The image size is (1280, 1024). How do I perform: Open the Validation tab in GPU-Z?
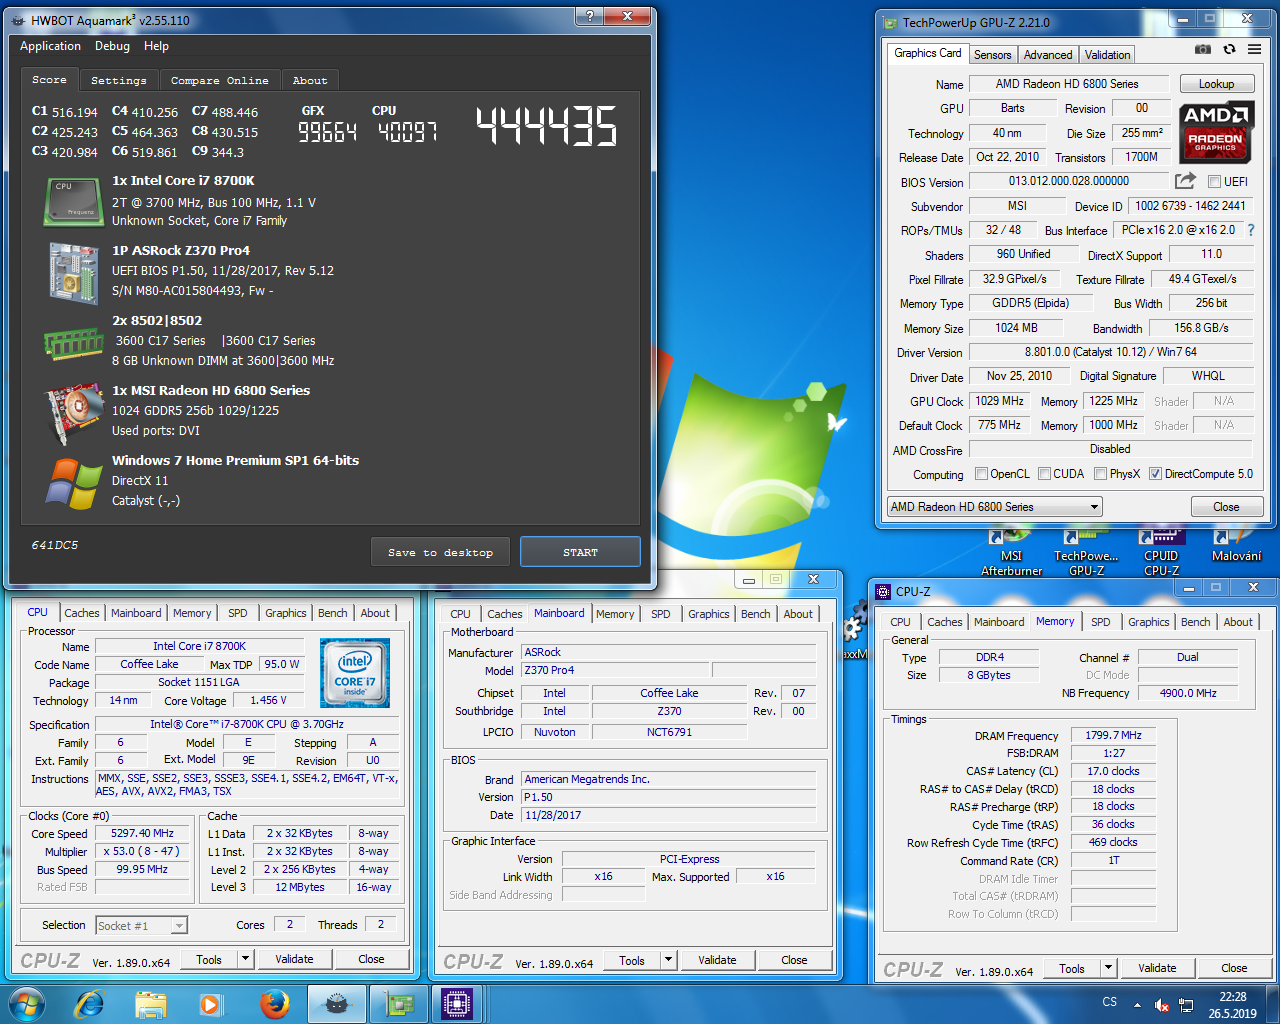point(1107,55)
